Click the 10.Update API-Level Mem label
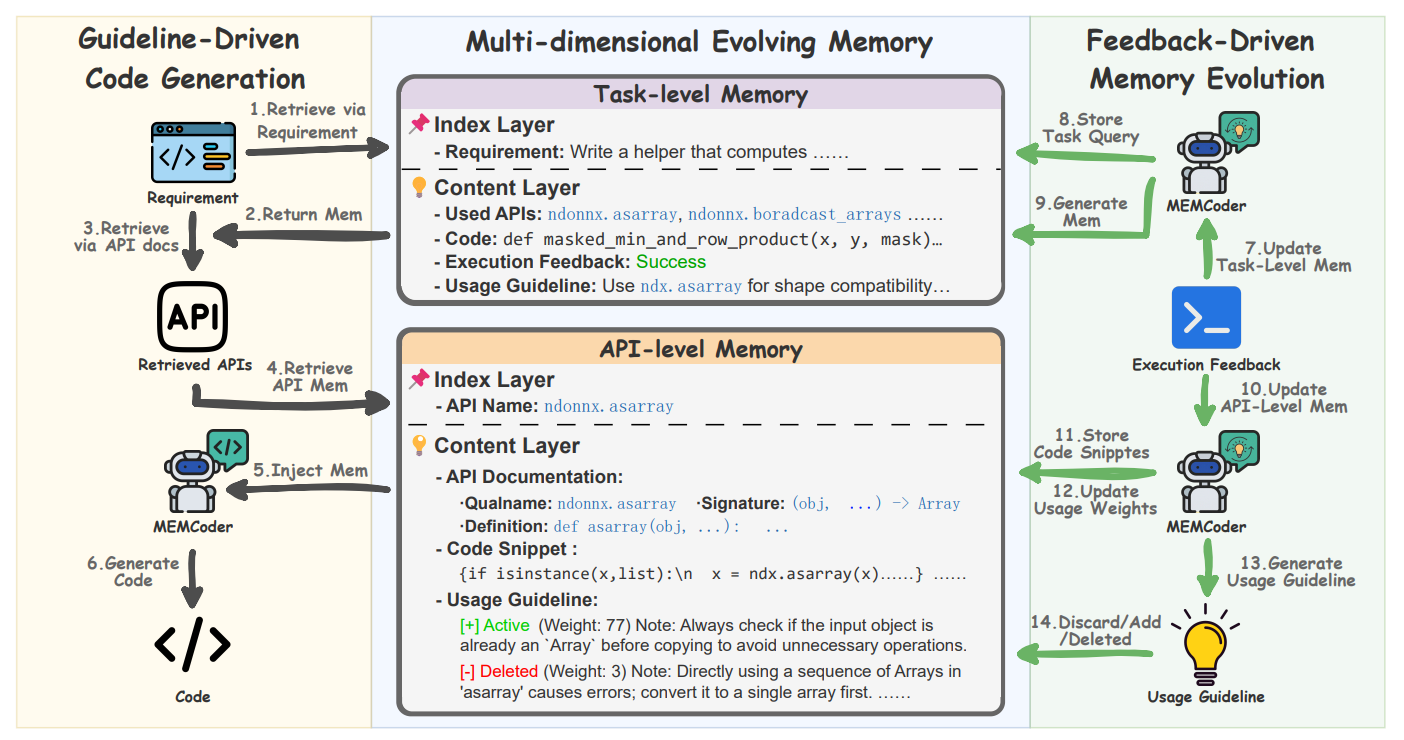Viewport: 1404px width, 740px height. pos(1283,397)
